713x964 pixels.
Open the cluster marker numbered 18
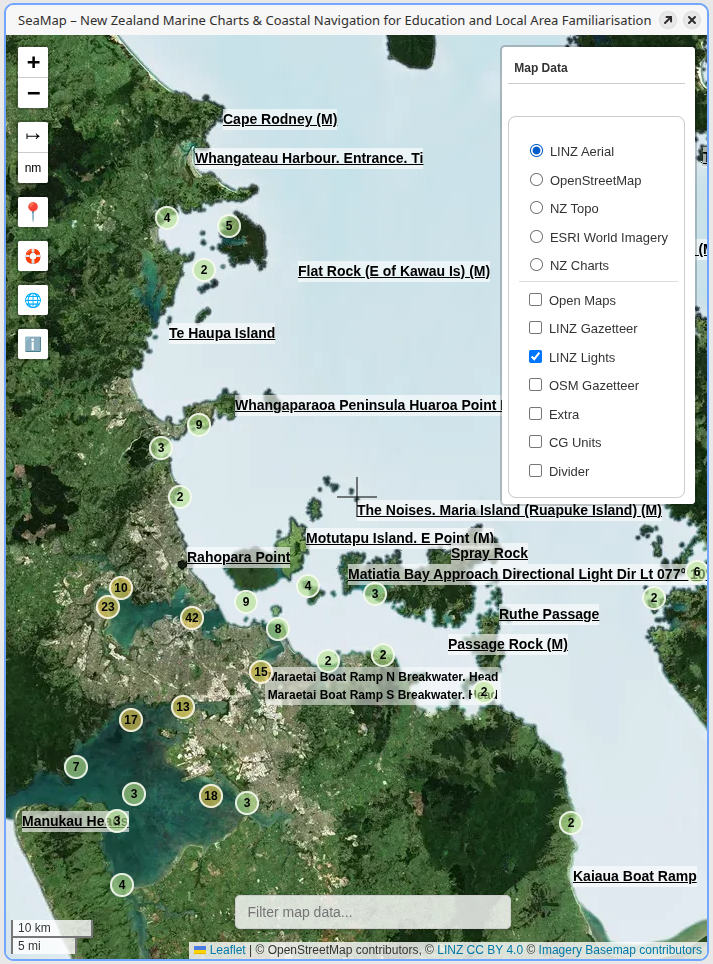[210, 796]
